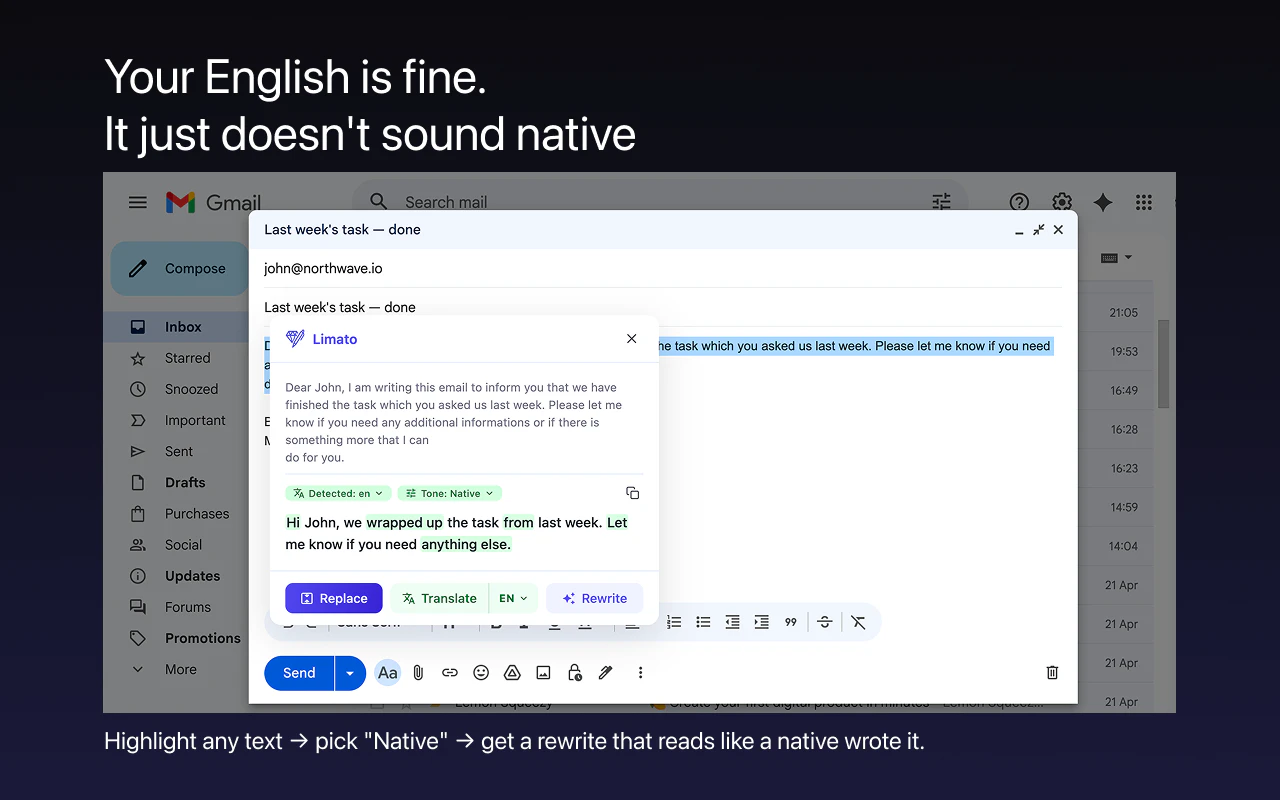This screenshot has width=1280, height=800.
Task: Click the Rewrite button in Limato
Action: (595, 598)
